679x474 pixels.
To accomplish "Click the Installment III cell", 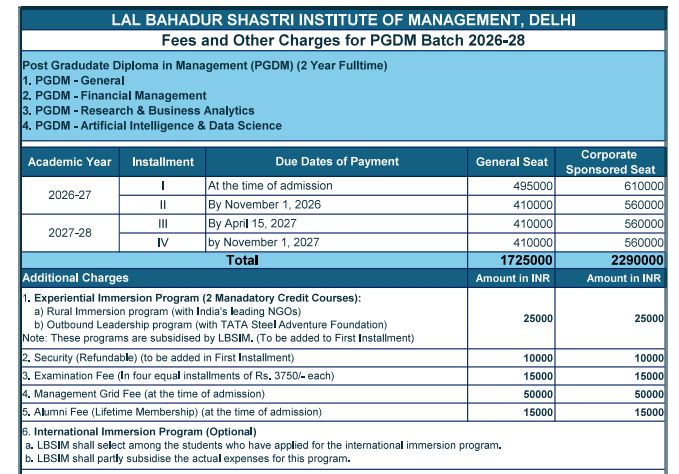I will (x=162, y=224).
